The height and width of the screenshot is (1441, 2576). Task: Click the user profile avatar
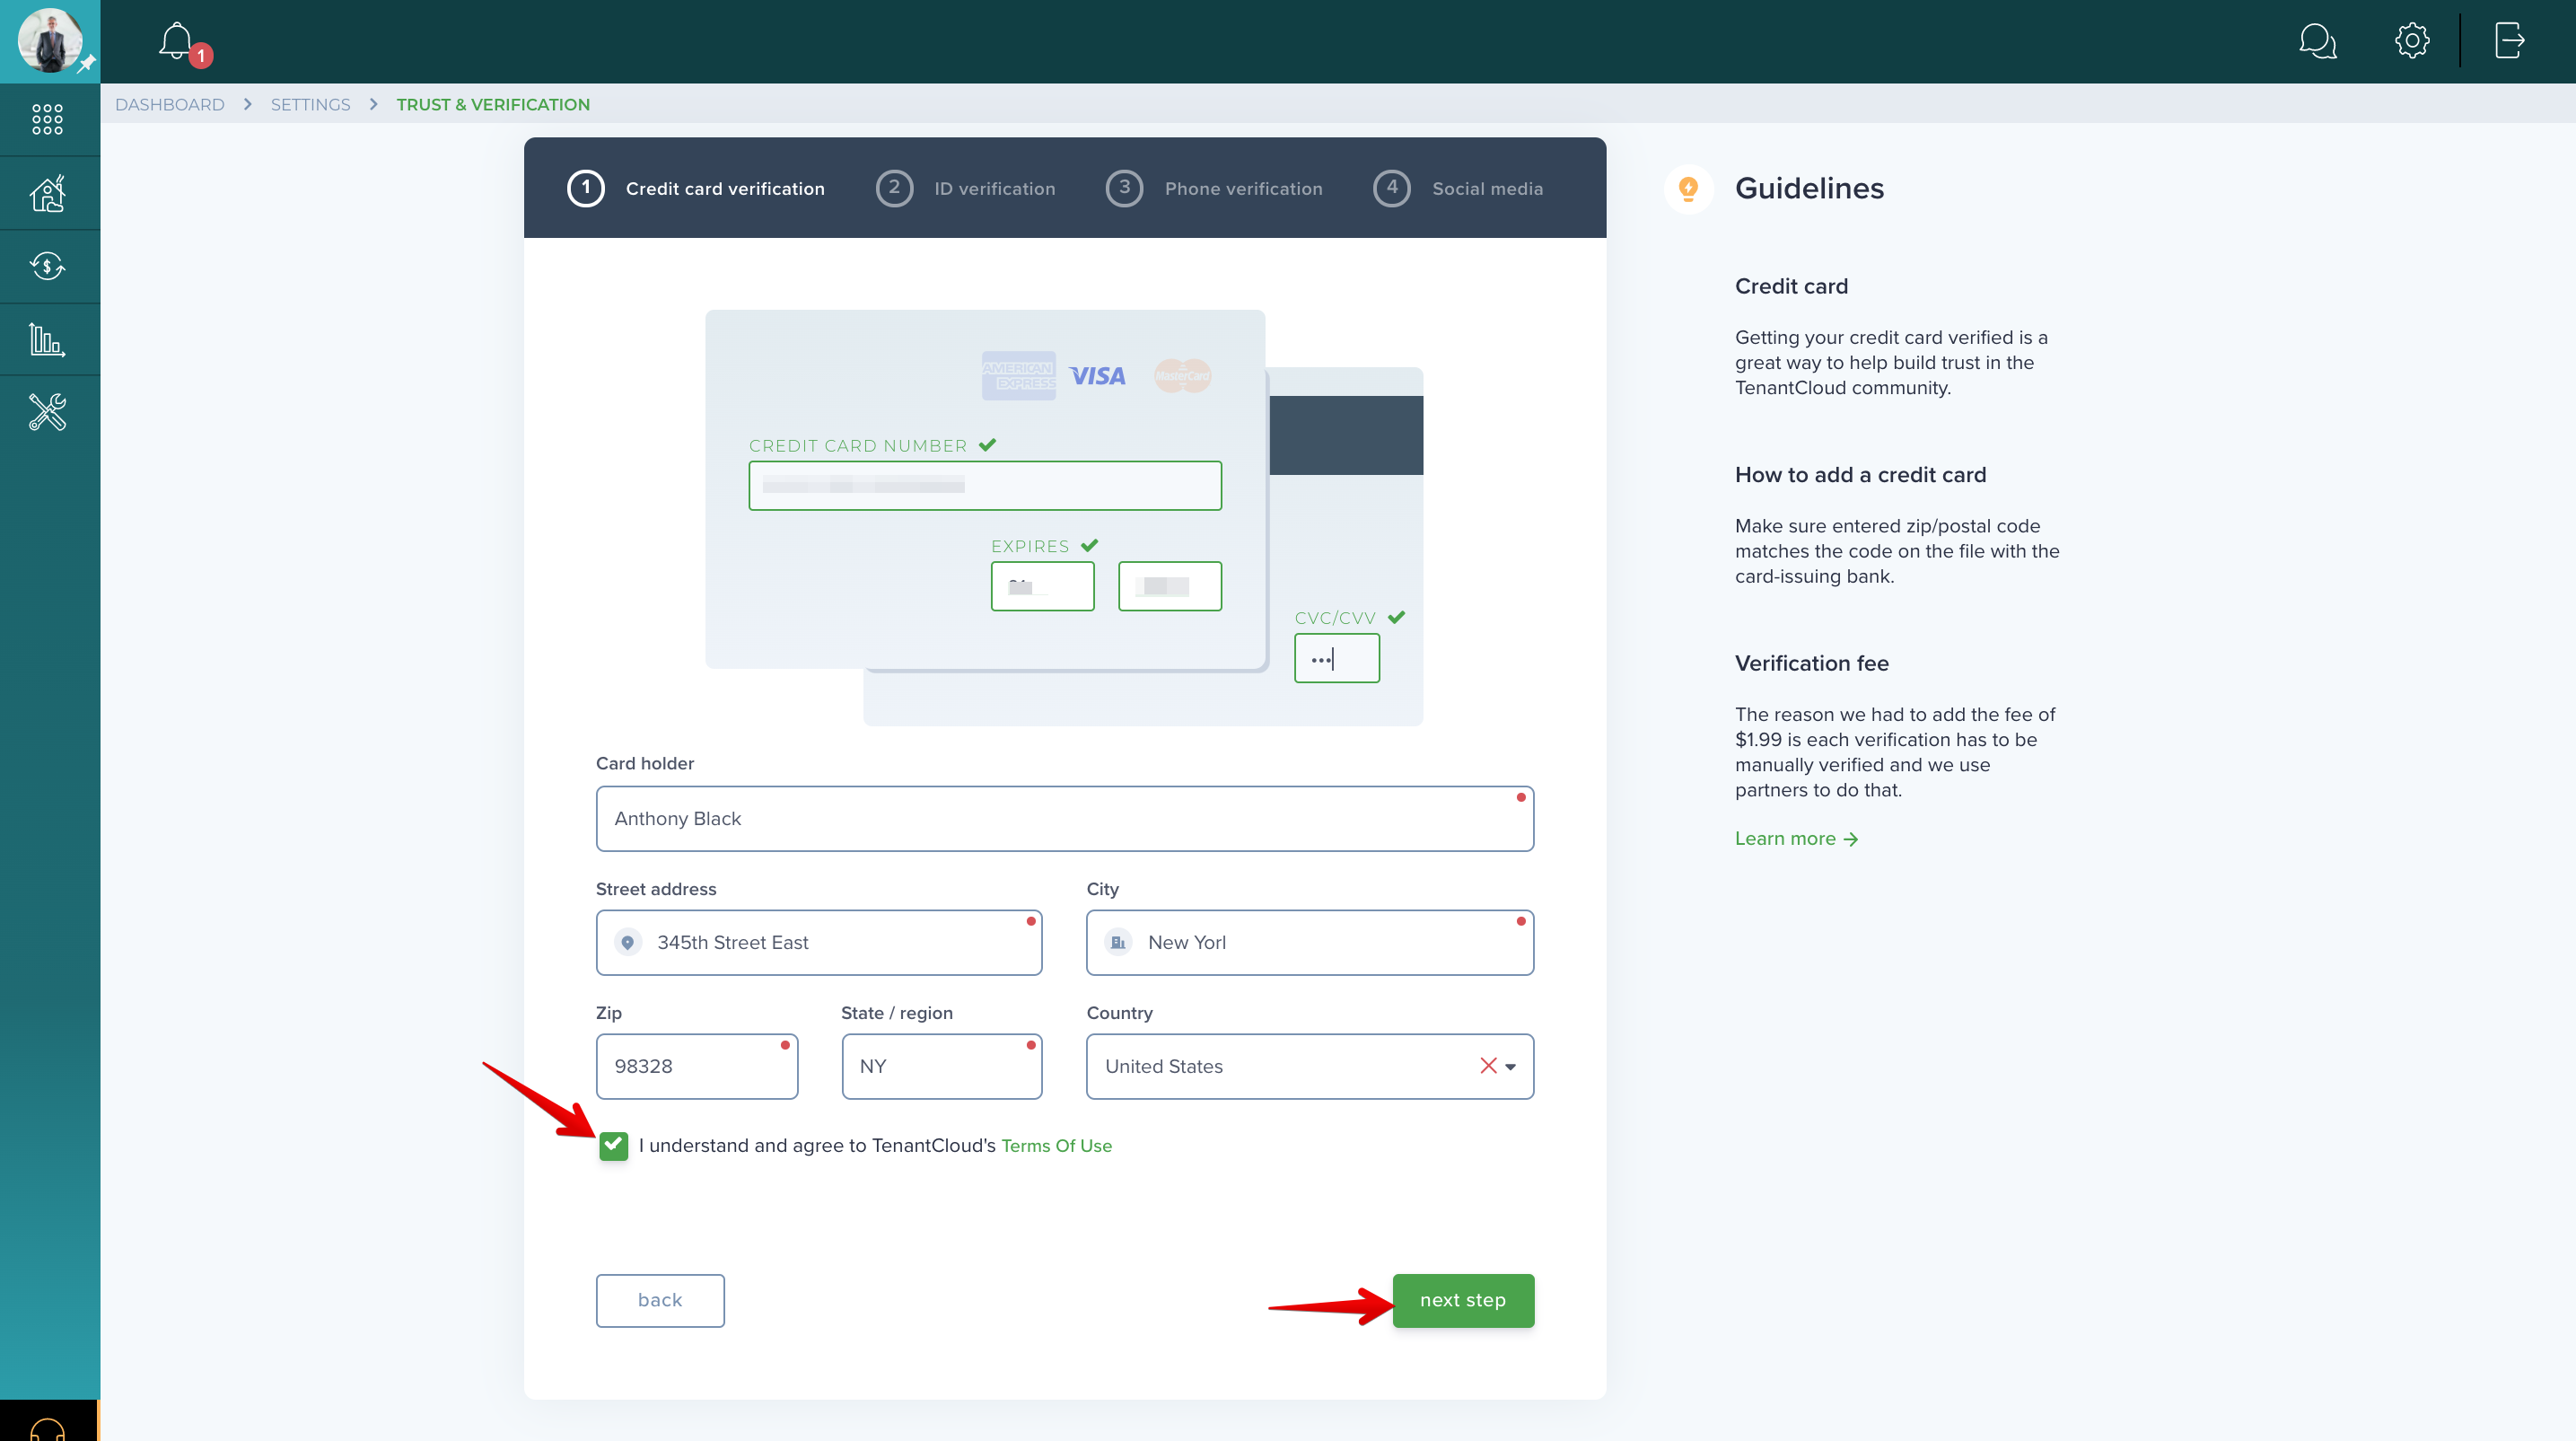point(50,41)
